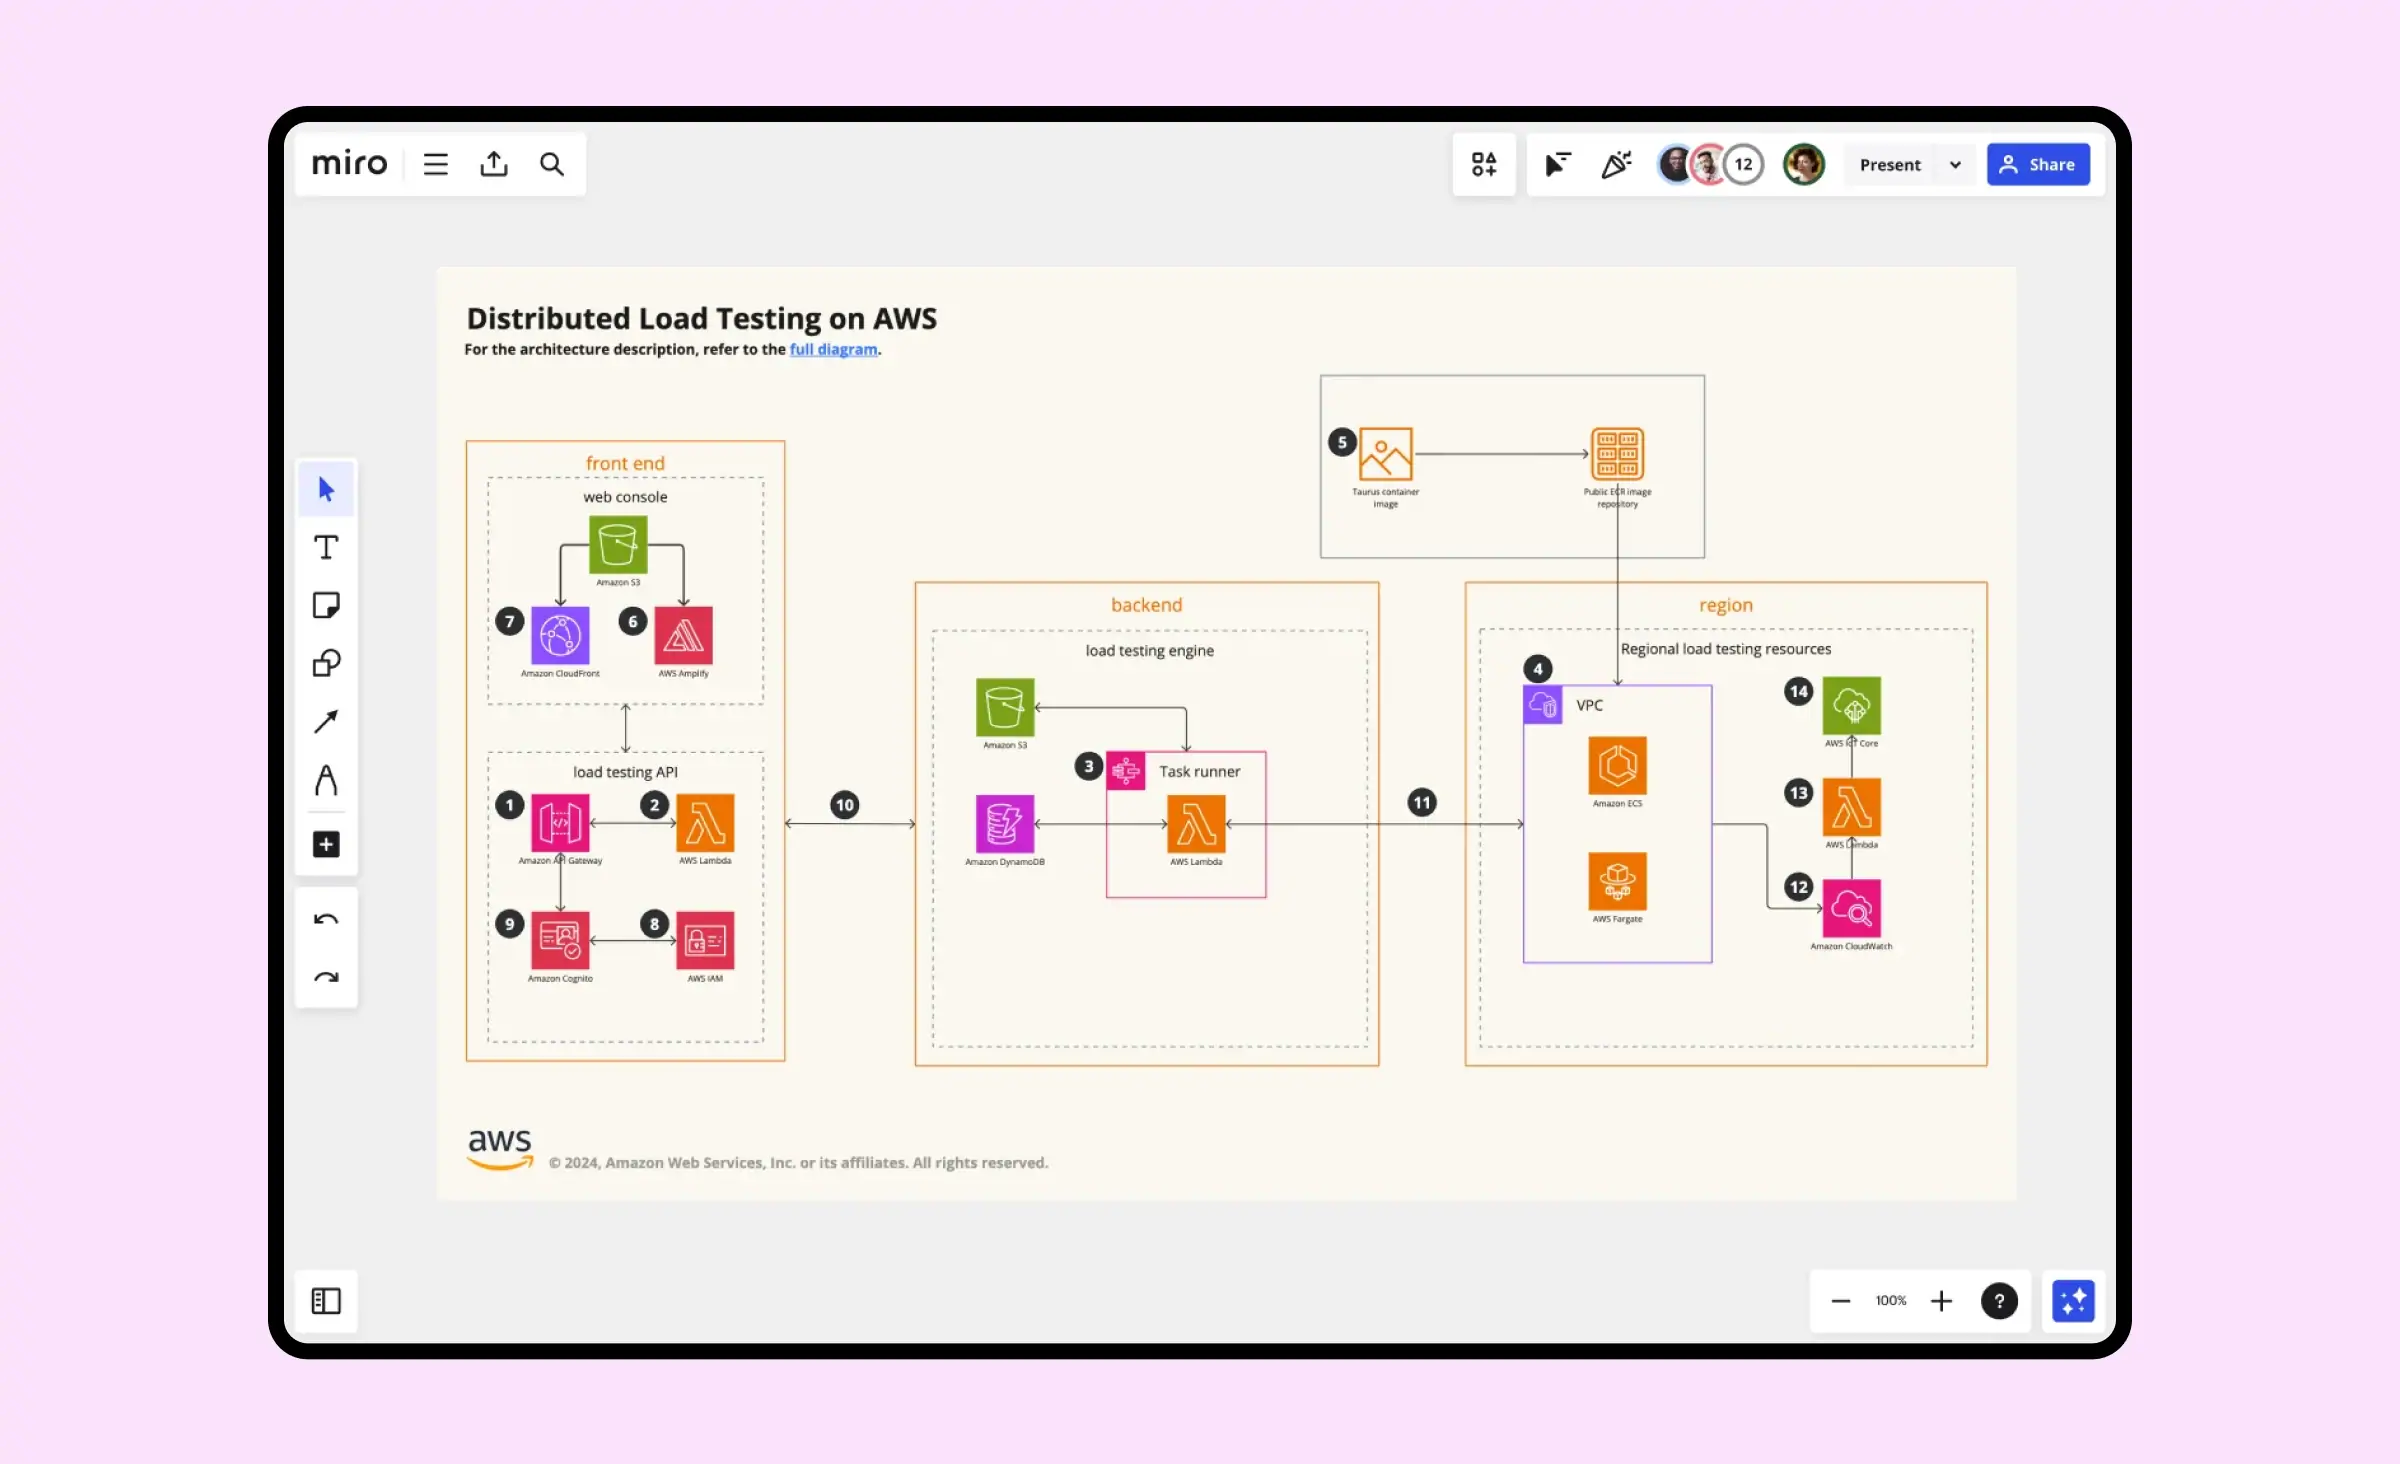Click the Amazon CloudWatch icon
This screenshot has height=1464, width=2400.
1851,908
